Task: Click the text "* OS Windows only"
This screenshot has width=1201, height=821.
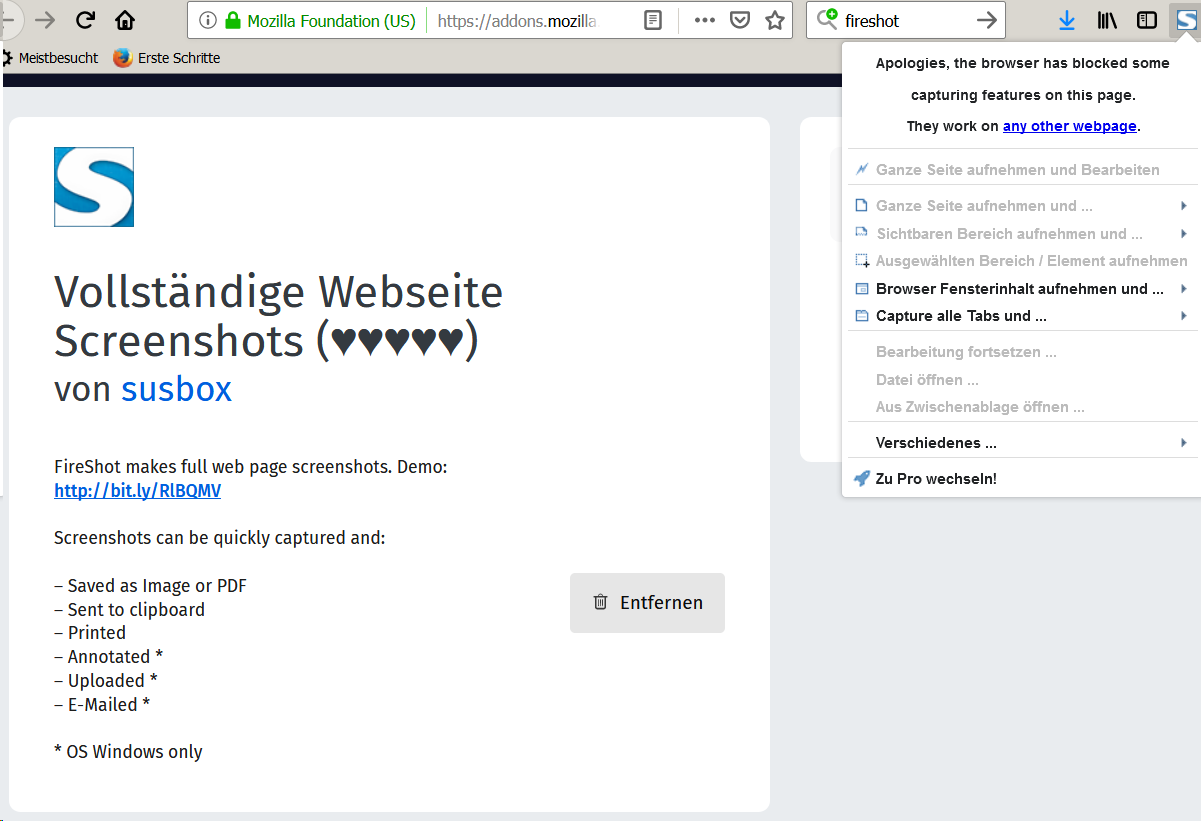Action: 128,752
